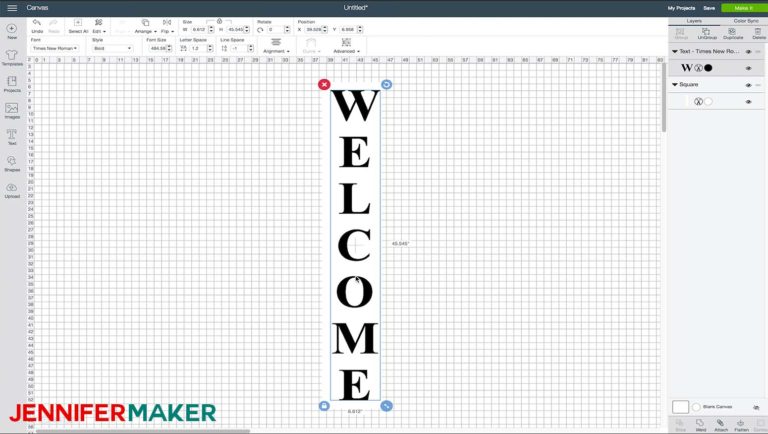Click the Attach tool
The height and width of the screenshot is (434, 768).
[x=720, y=425]
